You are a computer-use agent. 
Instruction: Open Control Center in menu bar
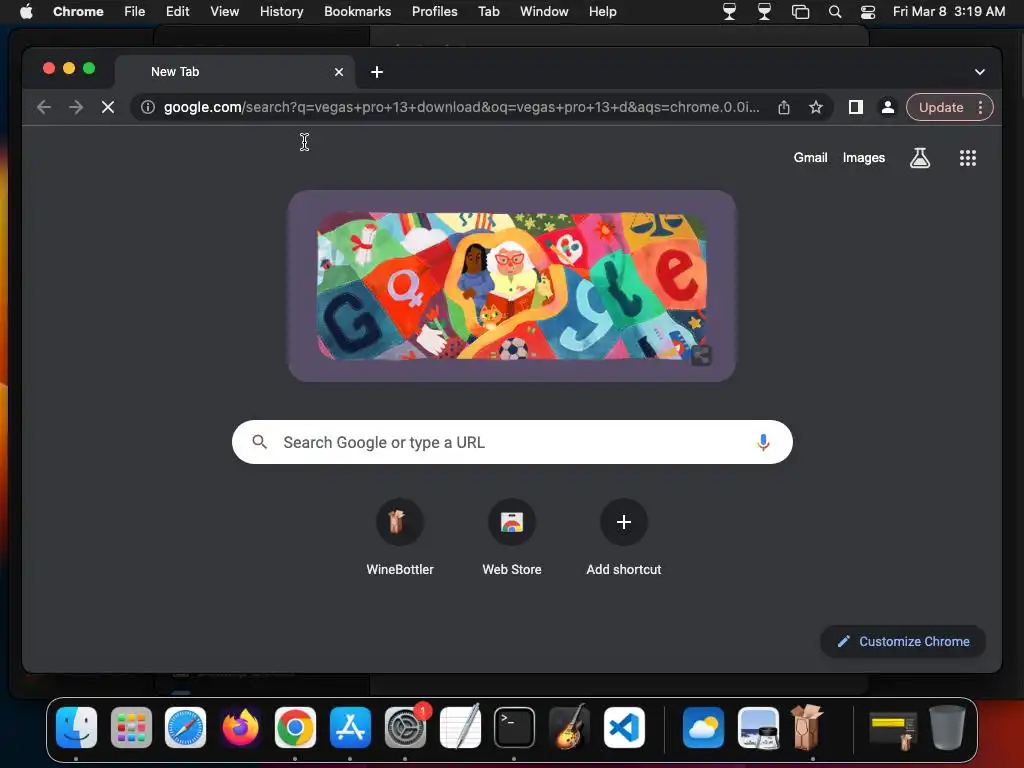pos(867,12)
